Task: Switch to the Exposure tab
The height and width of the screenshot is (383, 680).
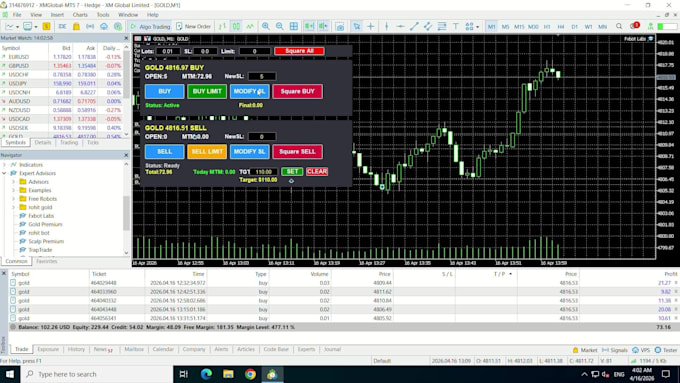Action: 48,349
